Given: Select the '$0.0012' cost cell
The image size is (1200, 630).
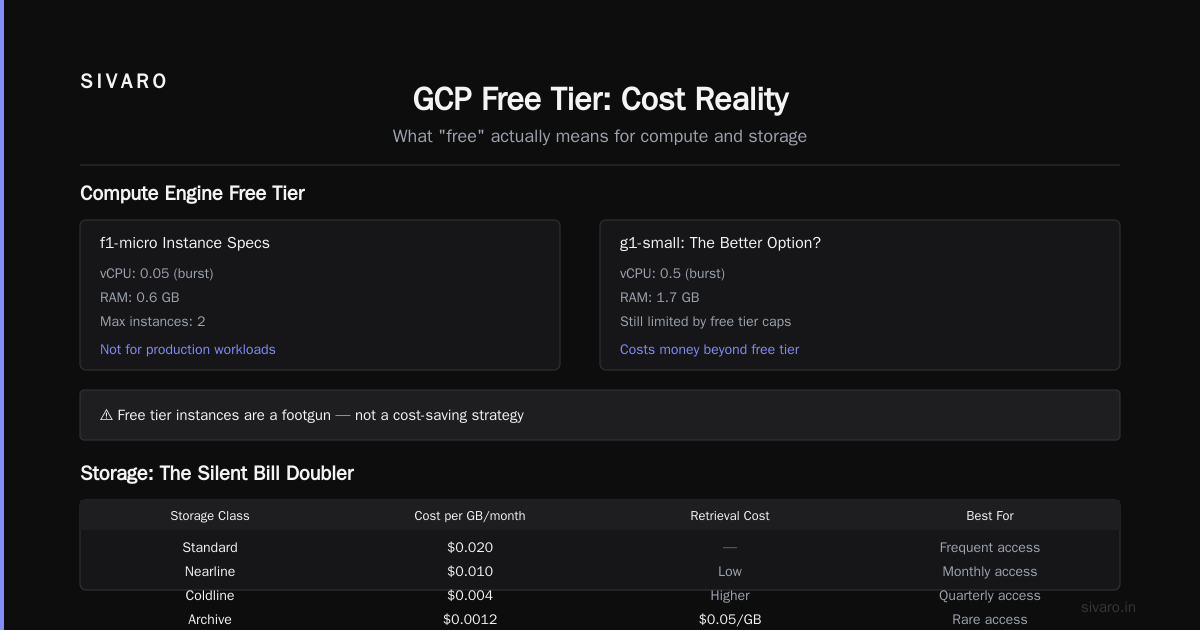Looking at the screenshot, I should pos(470,620).
